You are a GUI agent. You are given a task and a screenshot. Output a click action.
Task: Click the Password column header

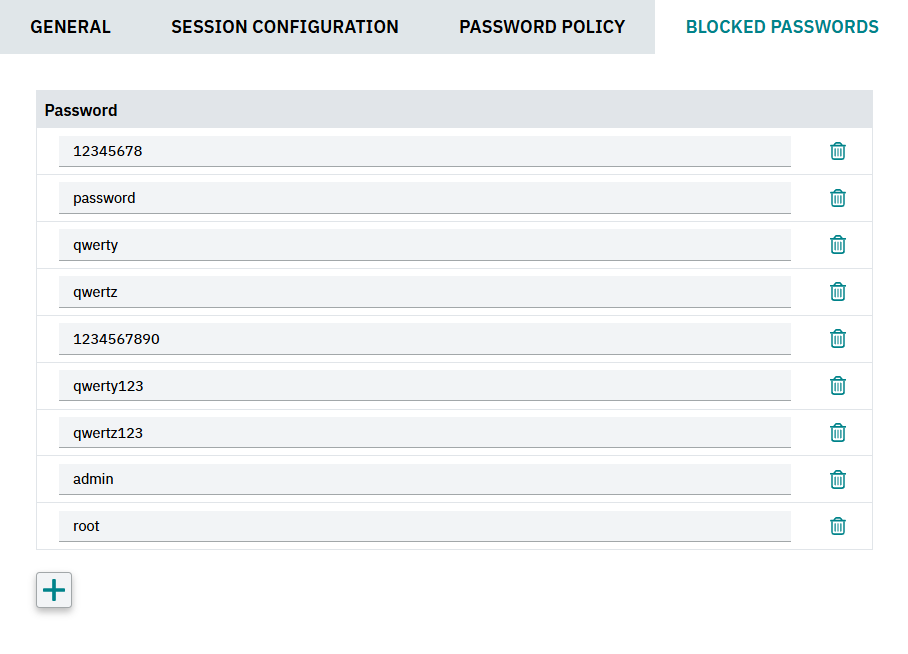pyautogui.click(x=81, y=110)
